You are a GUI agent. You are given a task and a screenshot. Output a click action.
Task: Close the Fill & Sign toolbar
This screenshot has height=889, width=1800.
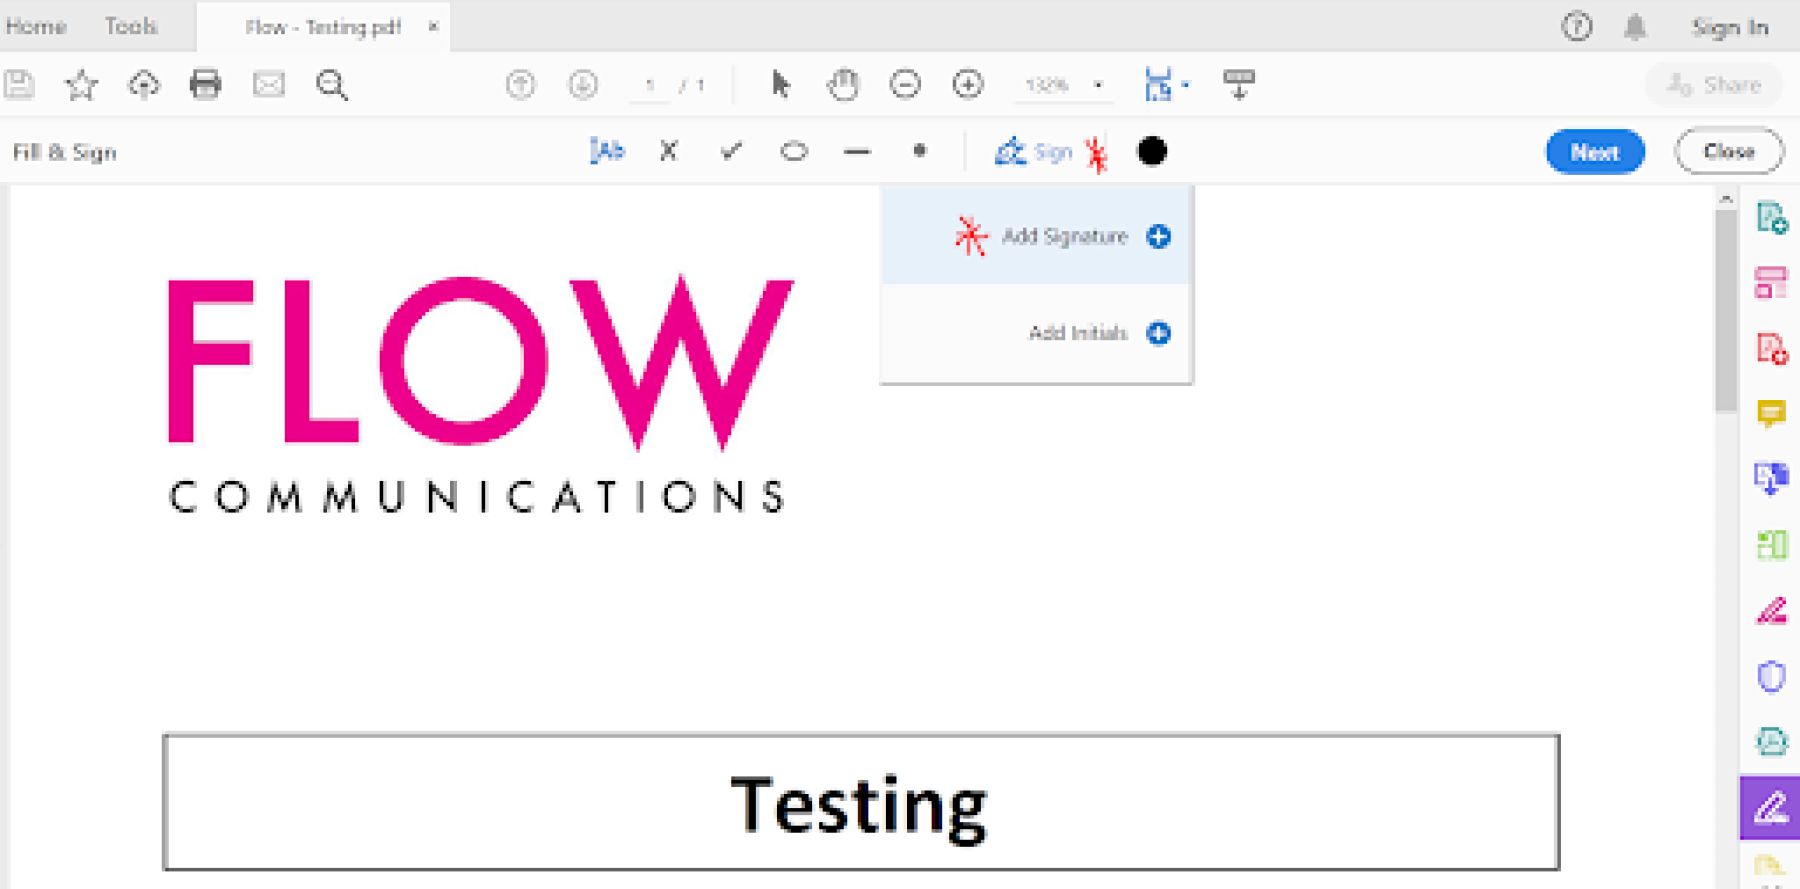click(1729, 152)
